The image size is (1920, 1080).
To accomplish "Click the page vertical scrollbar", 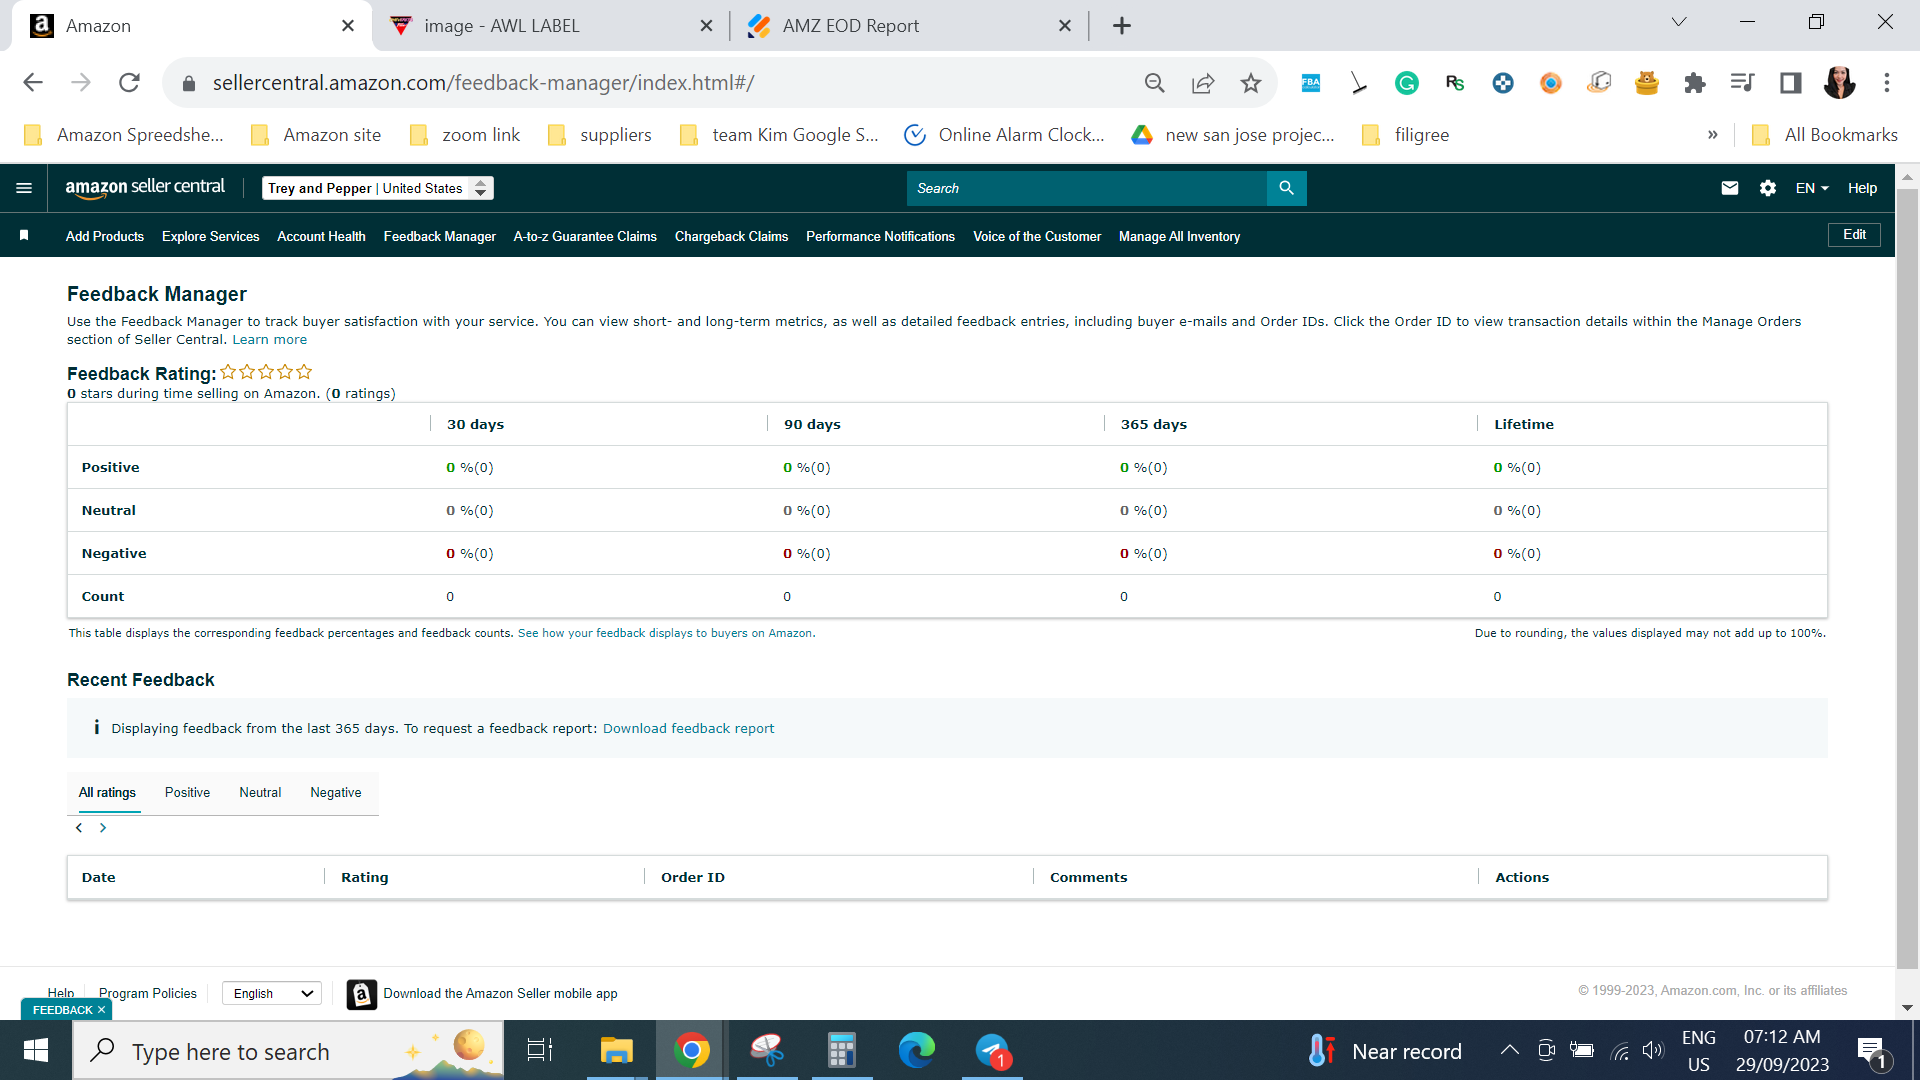I will tap(1907, 580).
